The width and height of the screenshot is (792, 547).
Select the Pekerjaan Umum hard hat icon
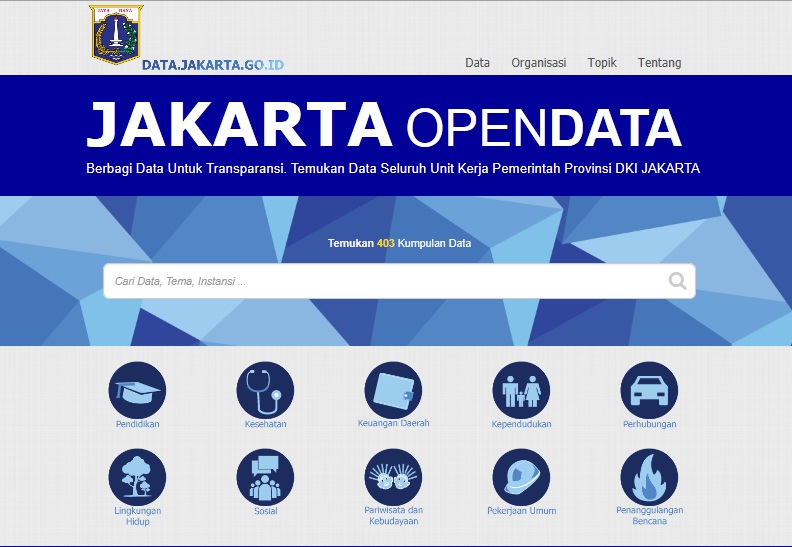pos(521,477)
